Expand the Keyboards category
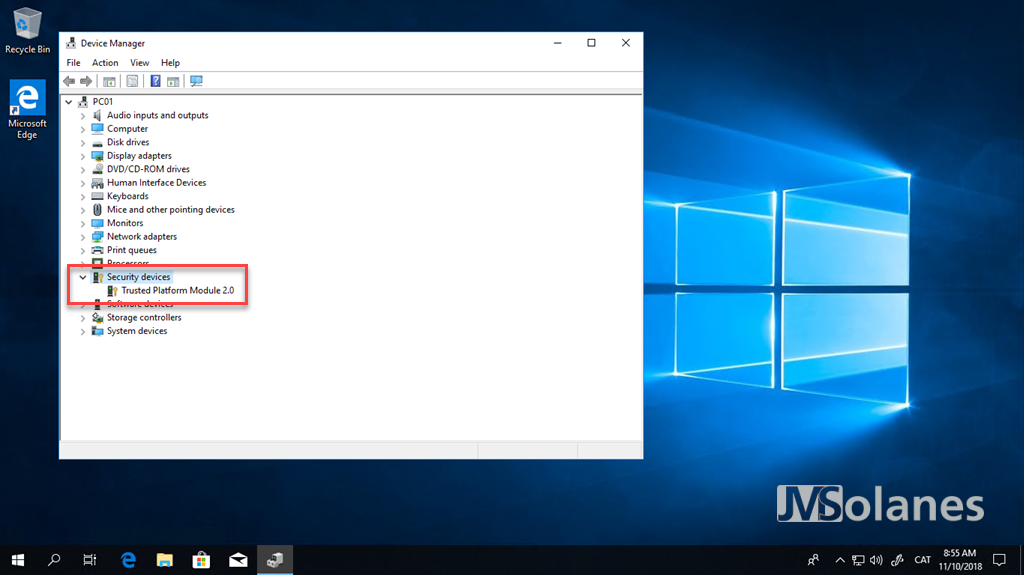 [83, 197]
